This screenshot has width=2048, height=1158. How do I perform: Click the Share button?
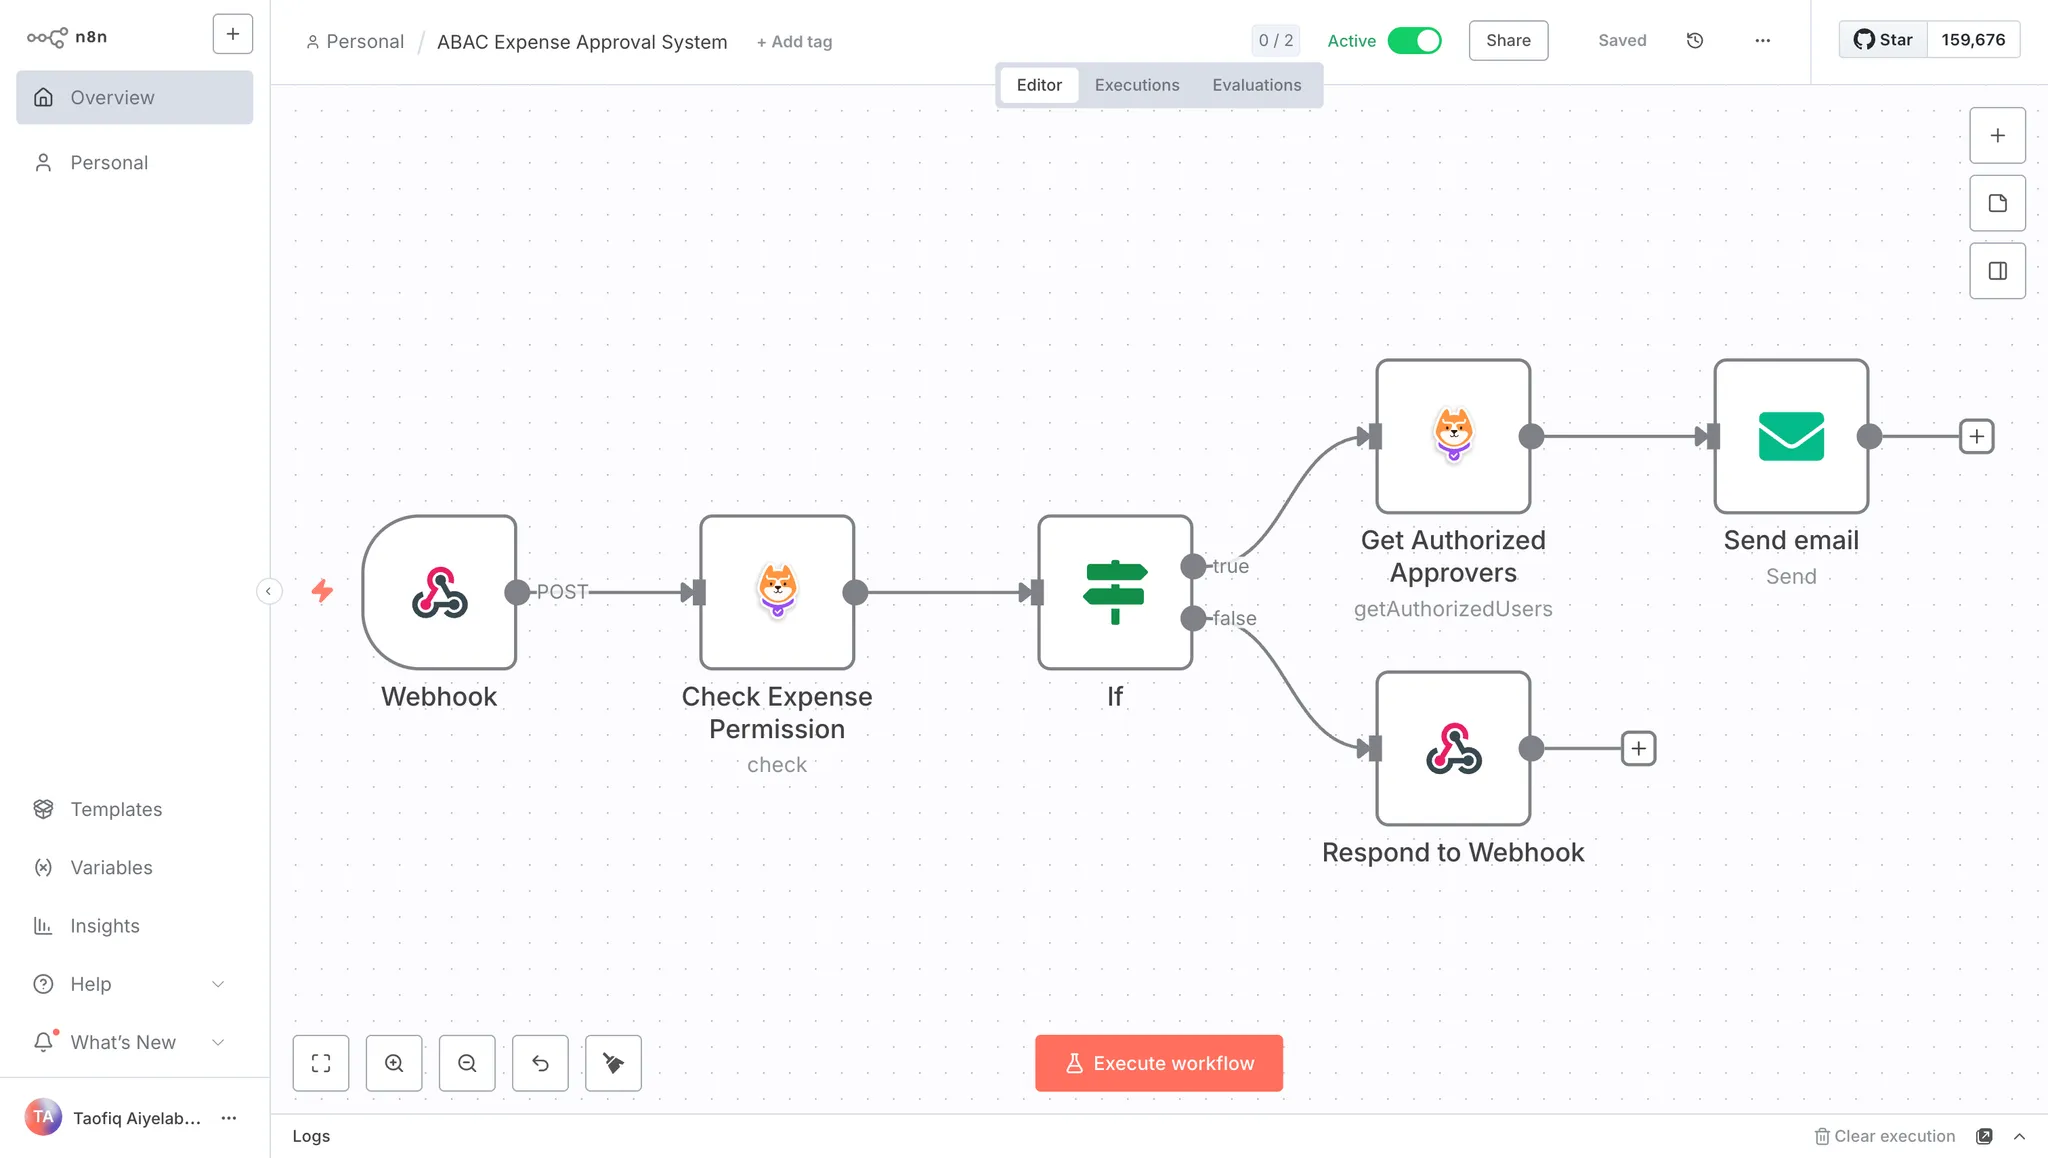[1508, 41]
